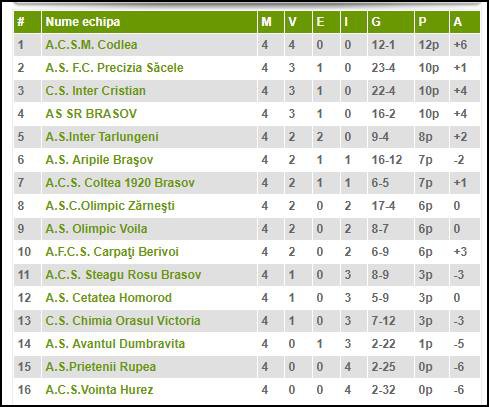This screenshot has height=407, width=489.
Task: Open A.C.S.Vointa Hurez team page
Action: (99, 390)
